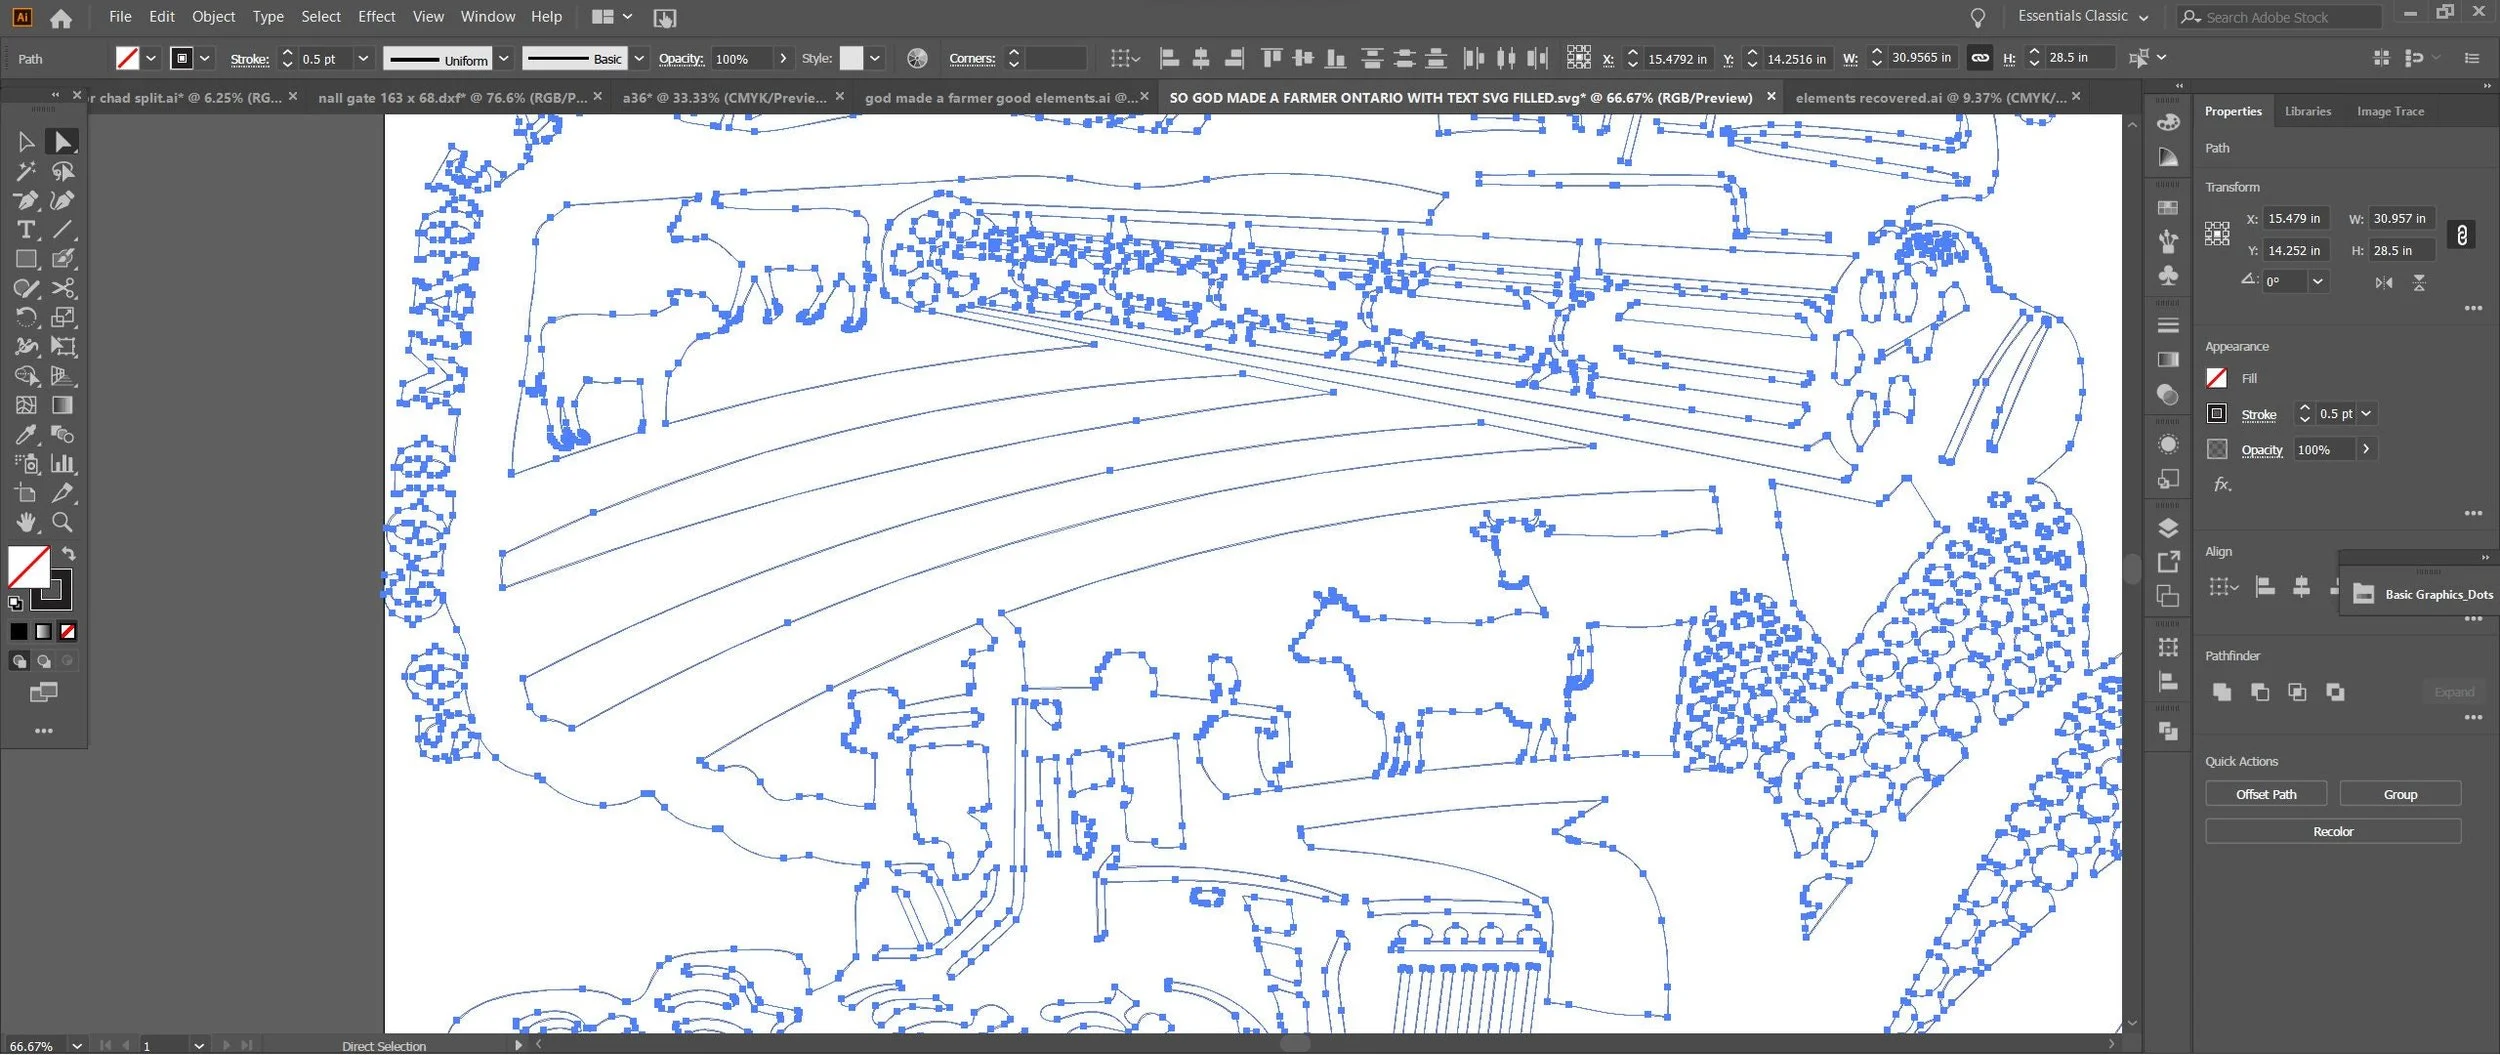Select the Artboard tool
Image resolution: width=2500 pixels, height=1055 pixels.
26,493
